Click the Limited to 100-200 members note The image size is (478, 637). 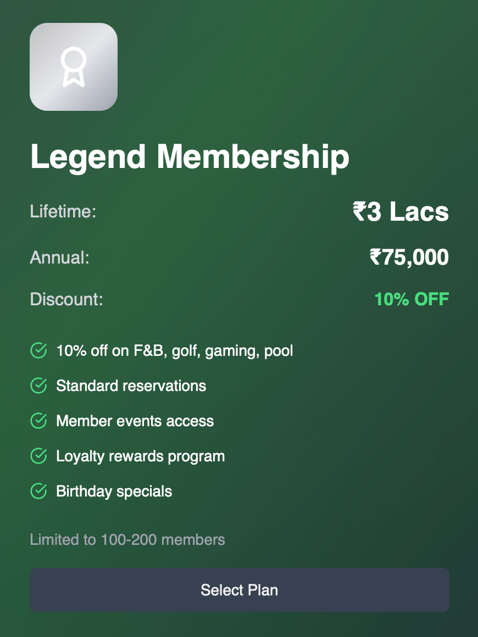tap(128, 540)
